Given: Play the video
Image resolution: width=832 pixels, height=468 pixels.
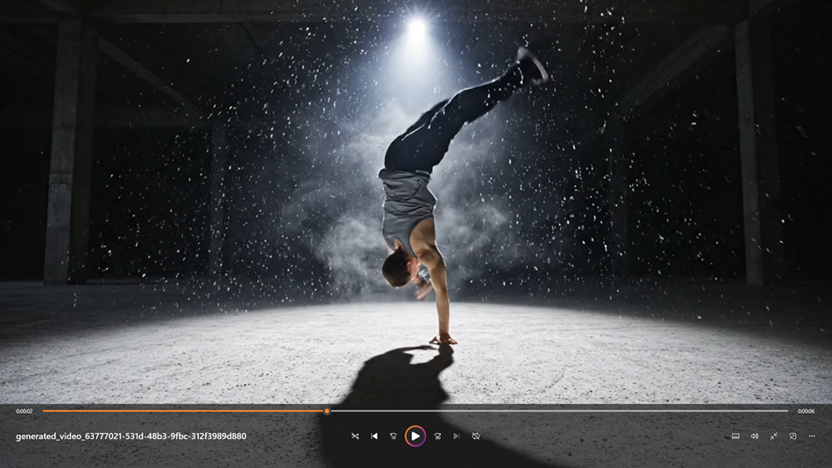Looking at the screenshot, I should 415,436.
